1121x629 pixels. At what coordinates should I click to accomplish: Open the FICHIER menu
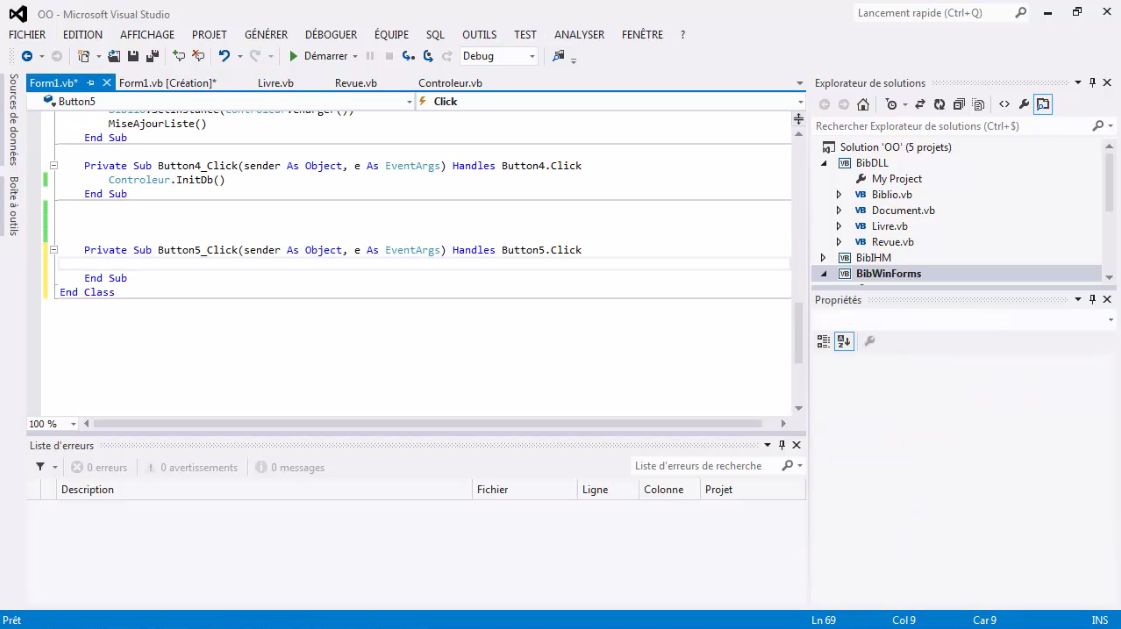pyautogui.click(x=27, y=34)
